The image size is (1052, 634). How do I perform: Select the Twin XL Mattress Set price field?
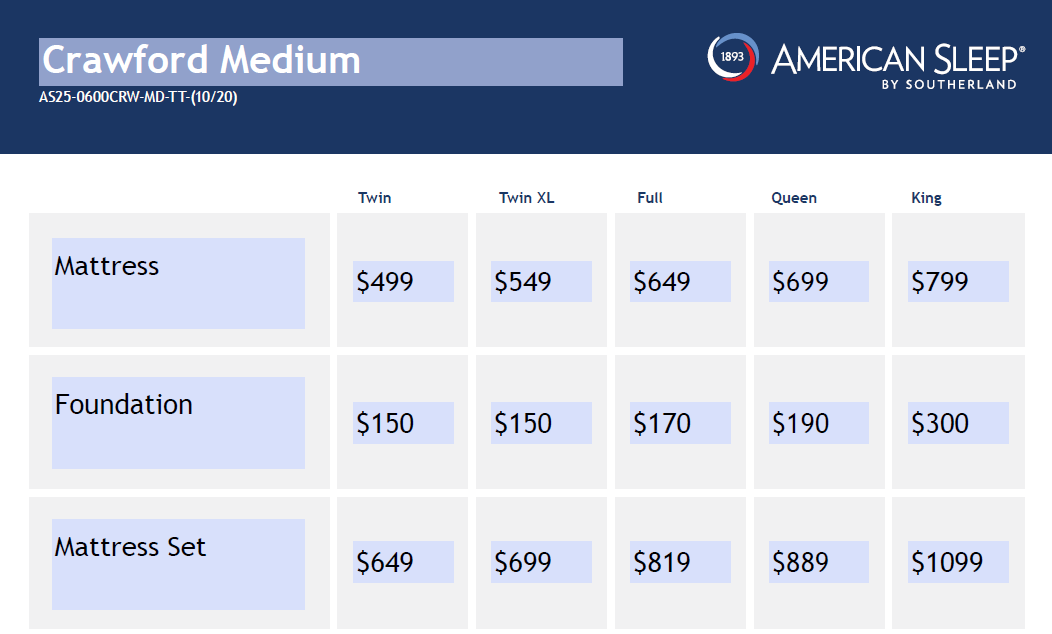pyautogui.click(x=541, y=562)
